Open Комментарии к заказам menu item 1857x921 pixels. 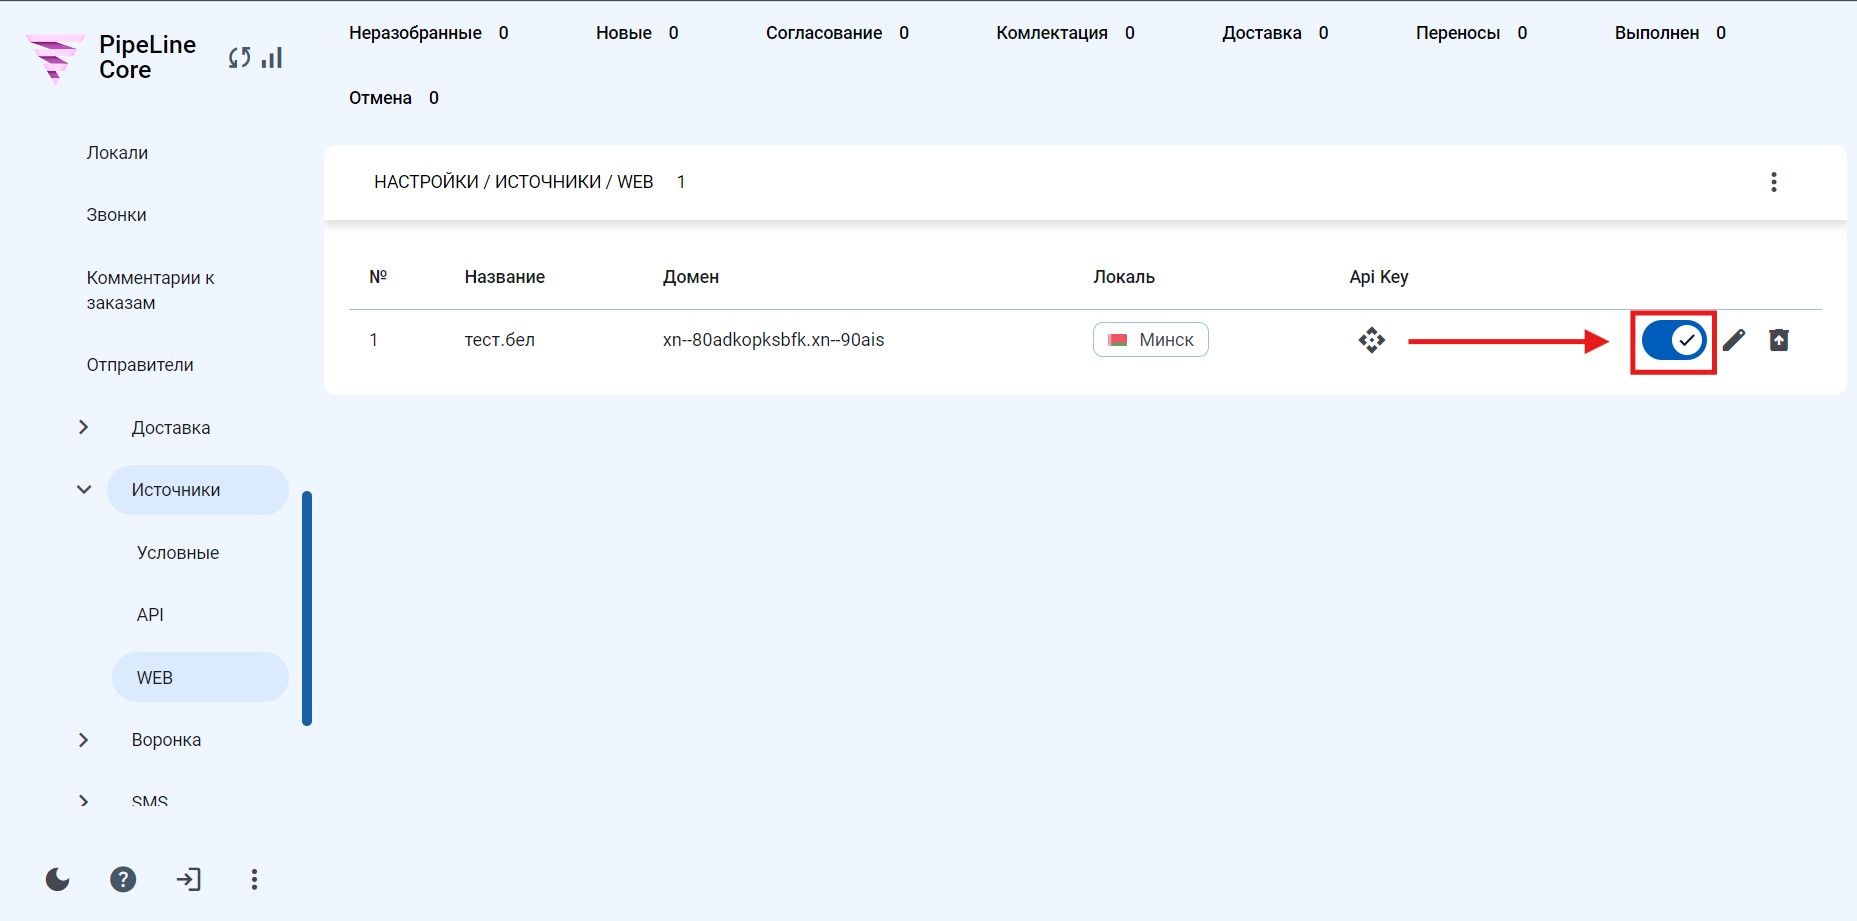150,290
